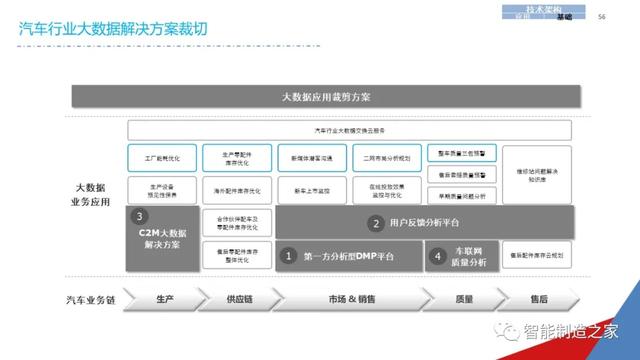
Task: Select the 大数据应用裁剪方案 header banner
Action: point(326,97)
